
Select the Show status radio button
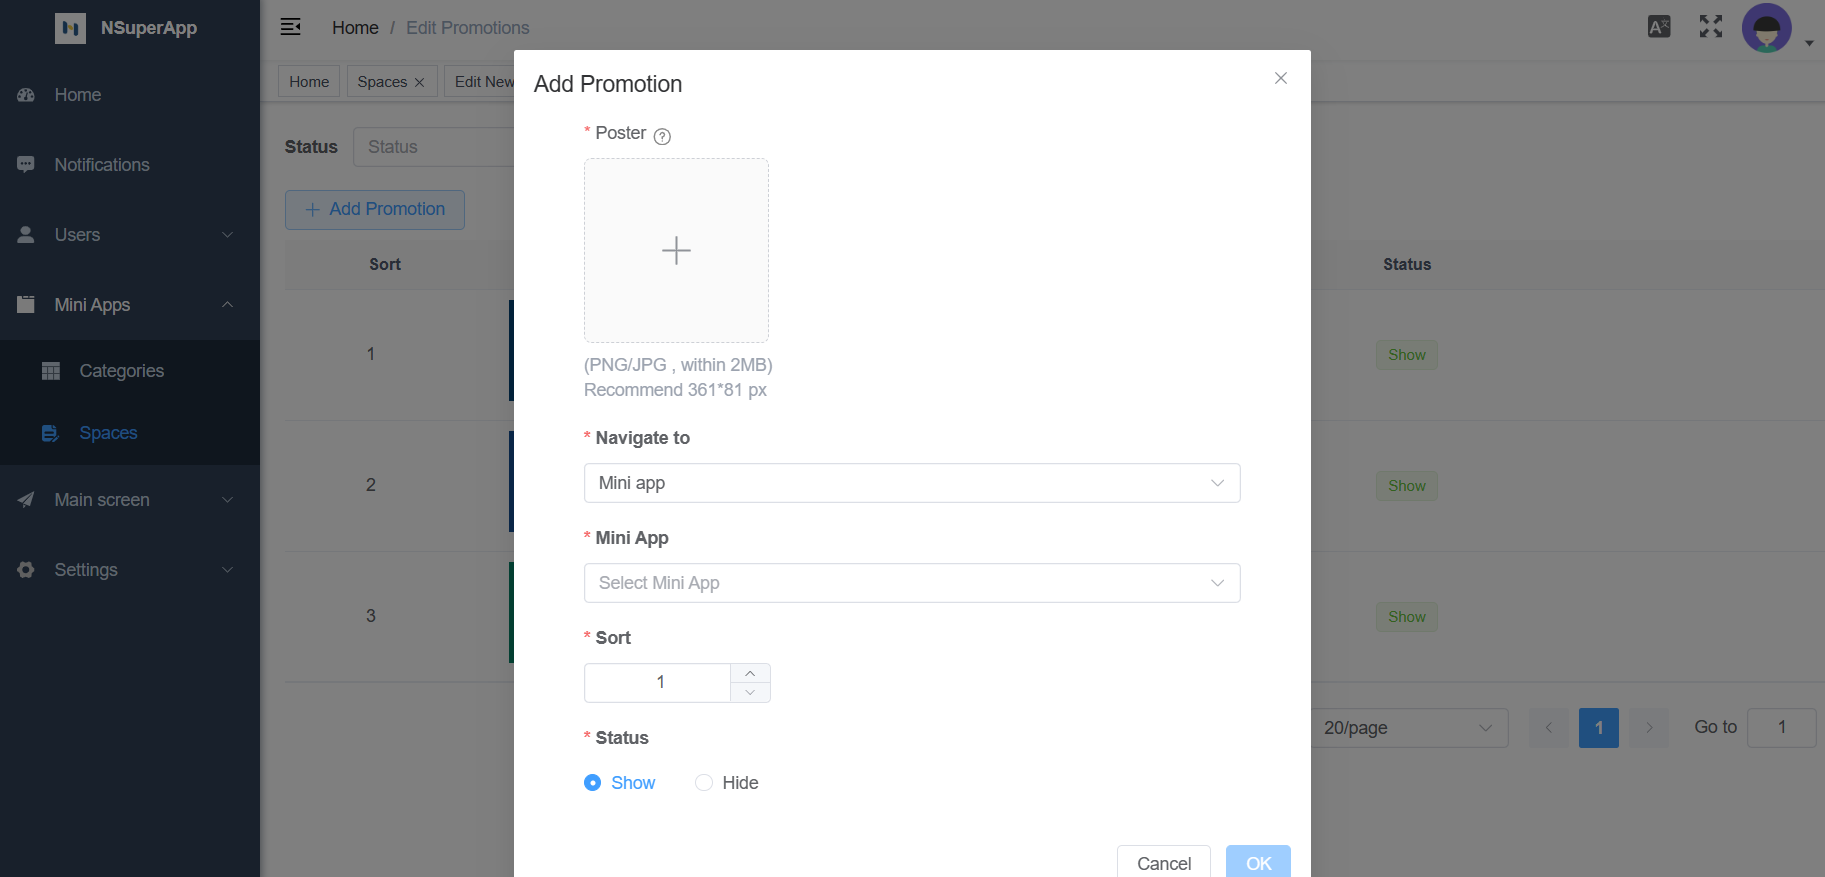(593, 783)
